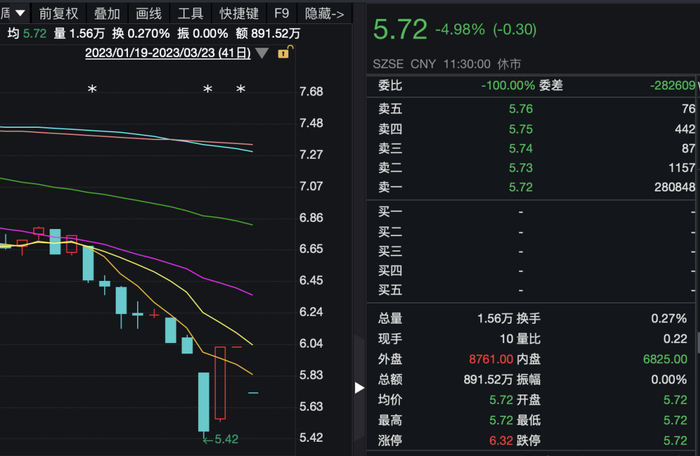Click the 快捷键 shortcuts button

coord(239,14)
